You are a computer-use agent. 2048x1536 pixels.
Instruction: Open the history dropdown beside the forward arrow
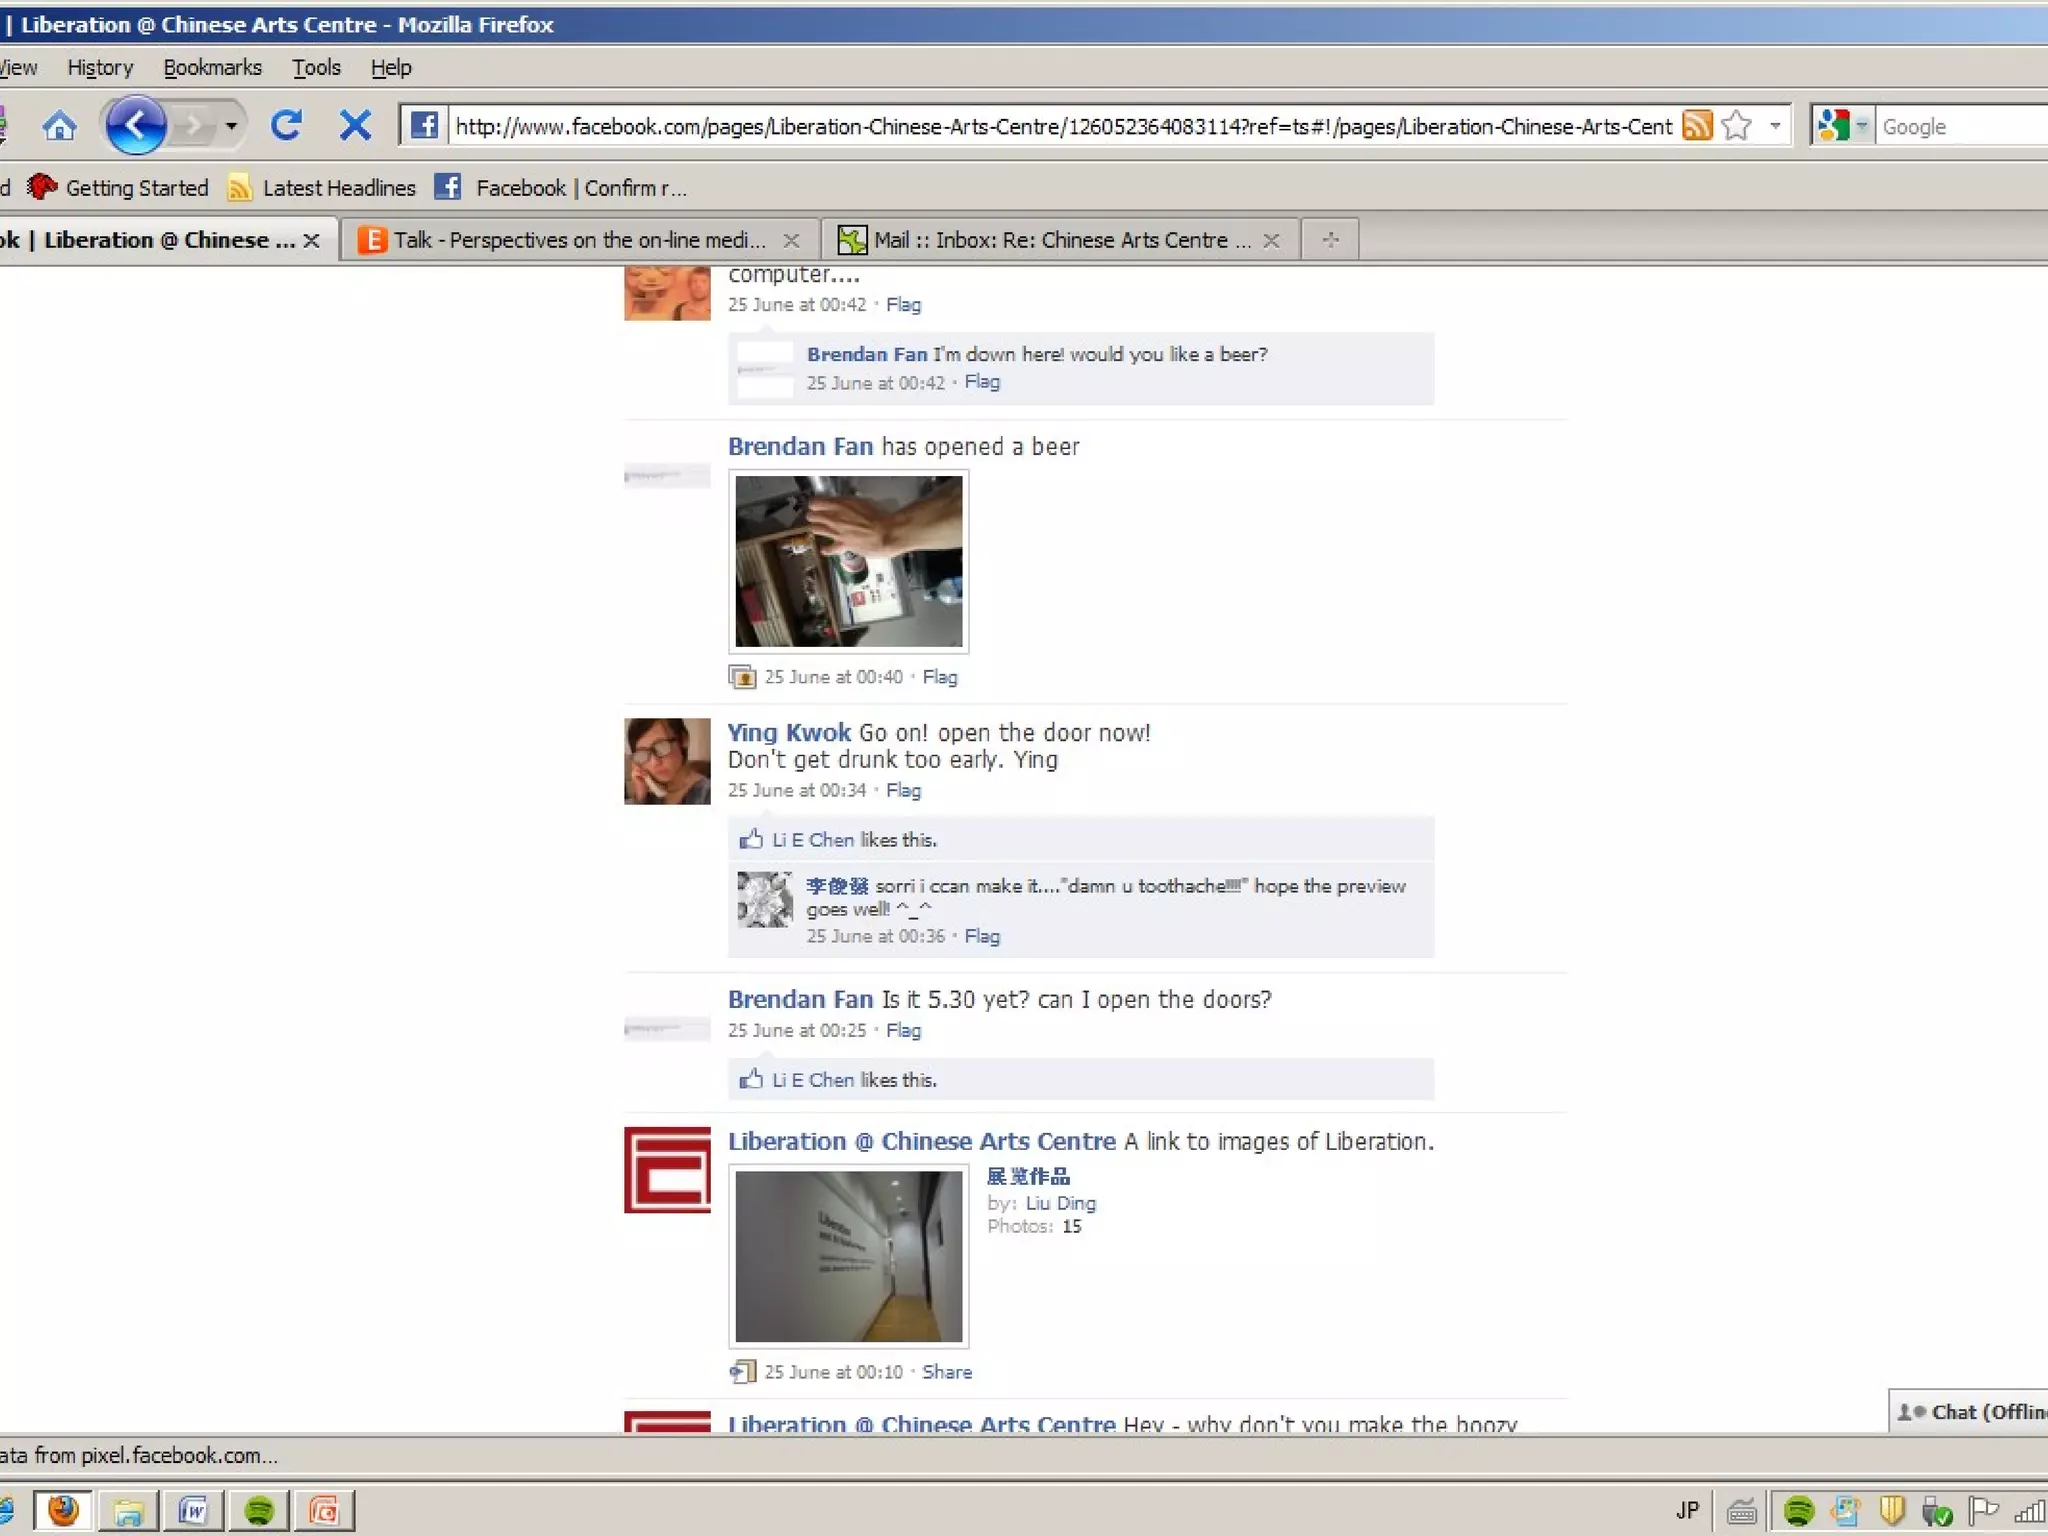point(231,126)
